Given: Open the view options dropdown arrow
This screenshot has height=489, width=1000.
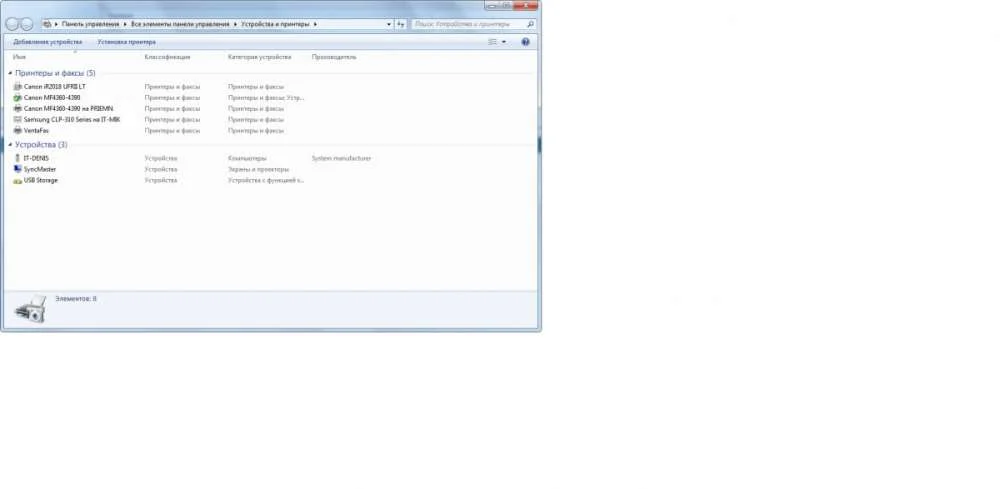Looking at the screenshot, I should pos(504,42).
